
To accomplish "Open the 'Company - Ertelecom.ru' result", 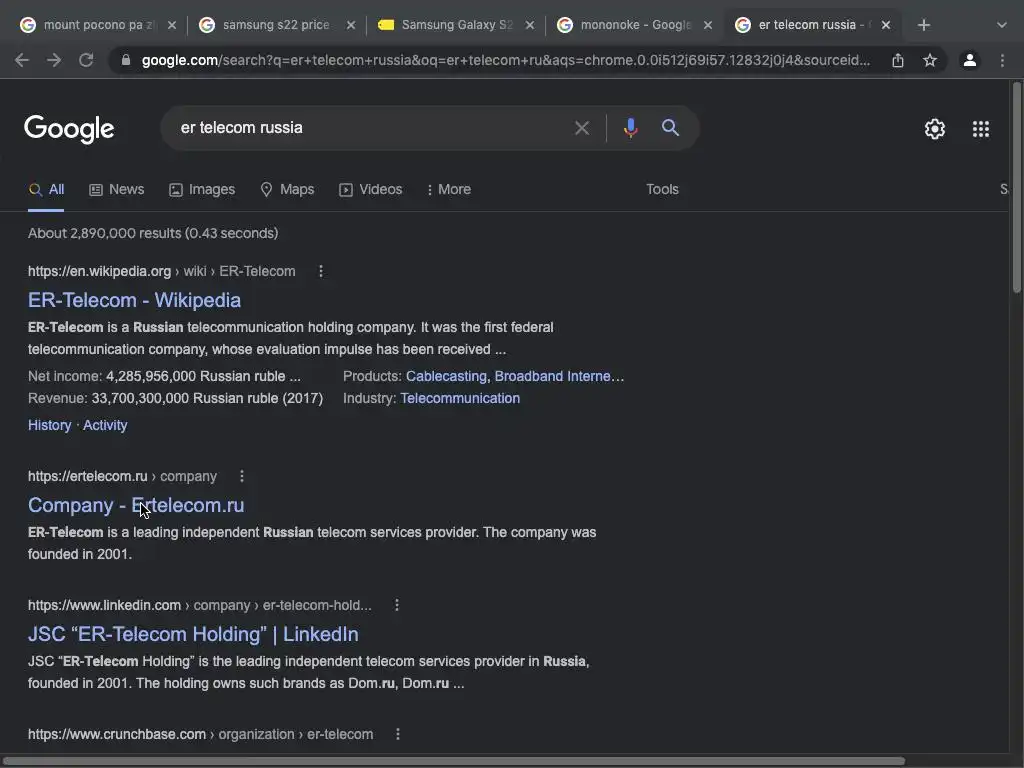I will tap(136, 505).
